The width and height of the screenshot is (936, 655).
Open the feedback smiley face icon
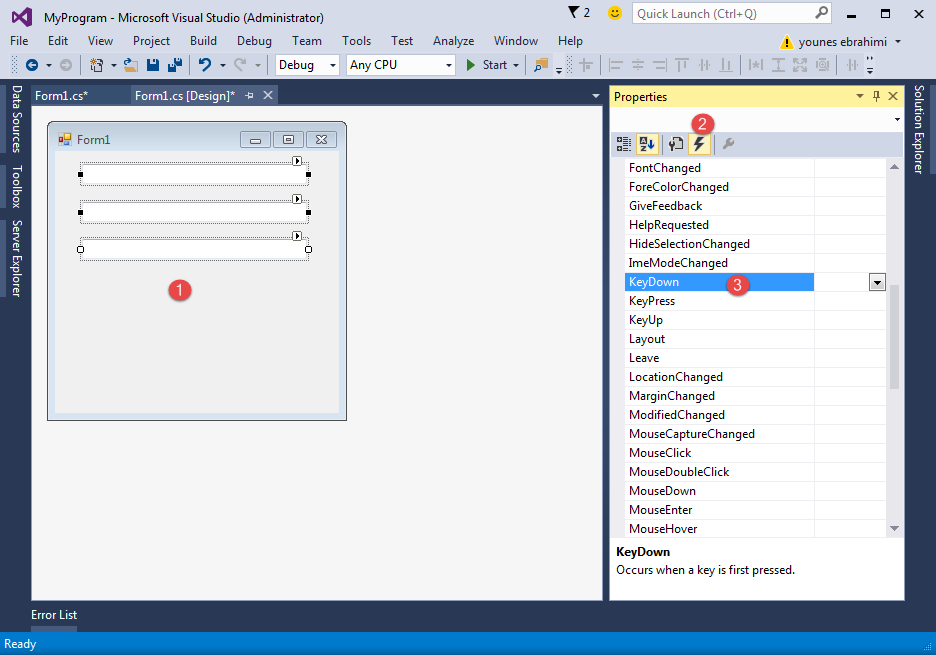tap(615, 13)
